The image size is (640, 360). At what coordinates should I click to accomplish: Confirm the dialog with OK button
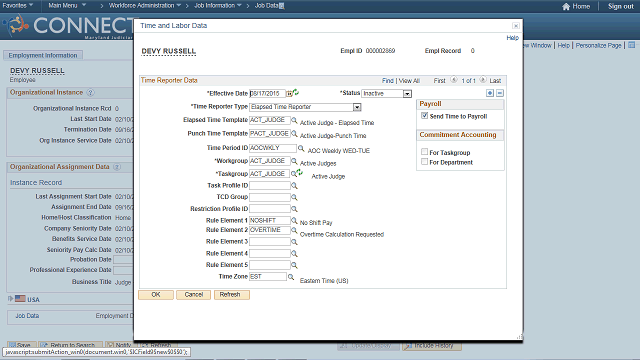click(x=156, y=295)
